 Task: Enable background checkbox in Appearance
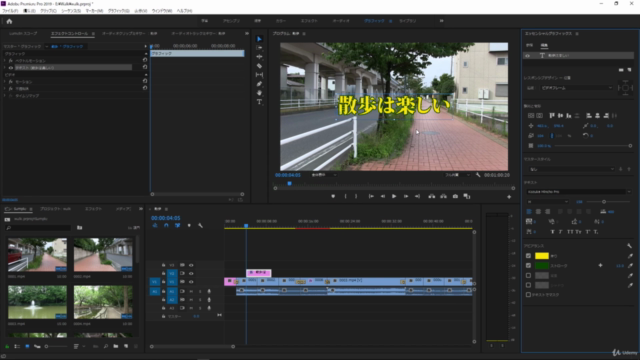point(528,276)
